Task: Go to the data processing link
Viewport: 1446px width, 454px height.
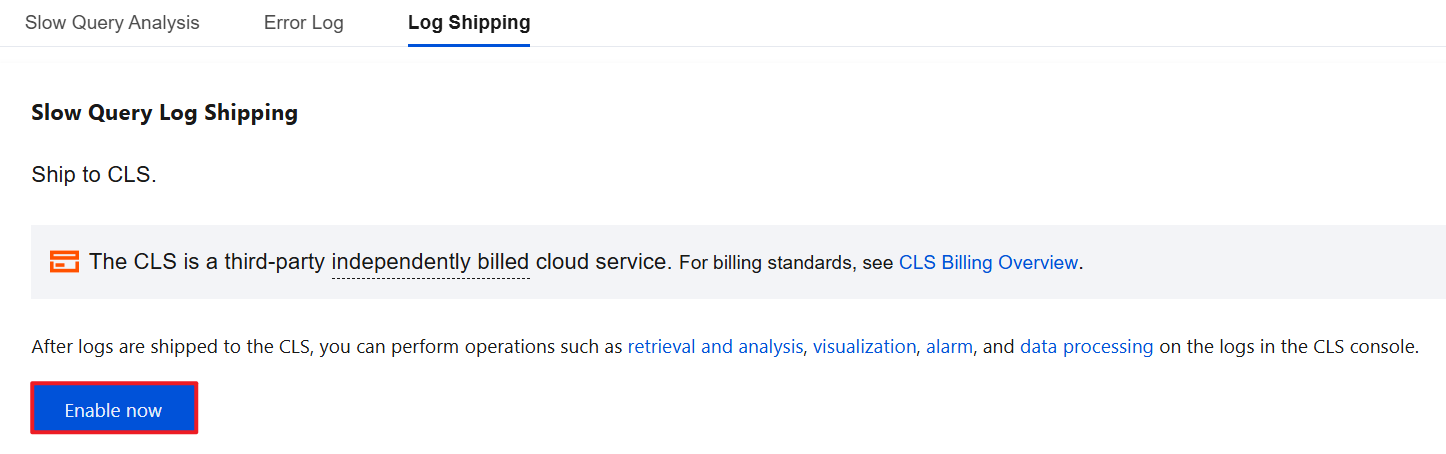Action: click(x=1086, y=347)
